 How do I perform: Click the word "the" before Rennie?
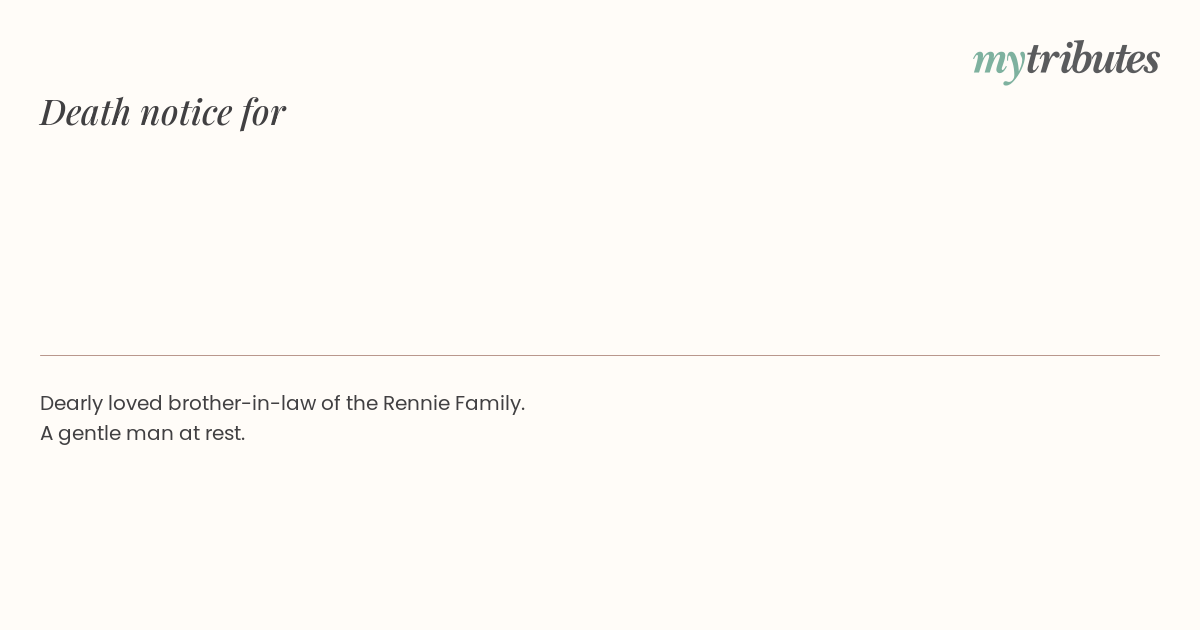tap(362, 403)
